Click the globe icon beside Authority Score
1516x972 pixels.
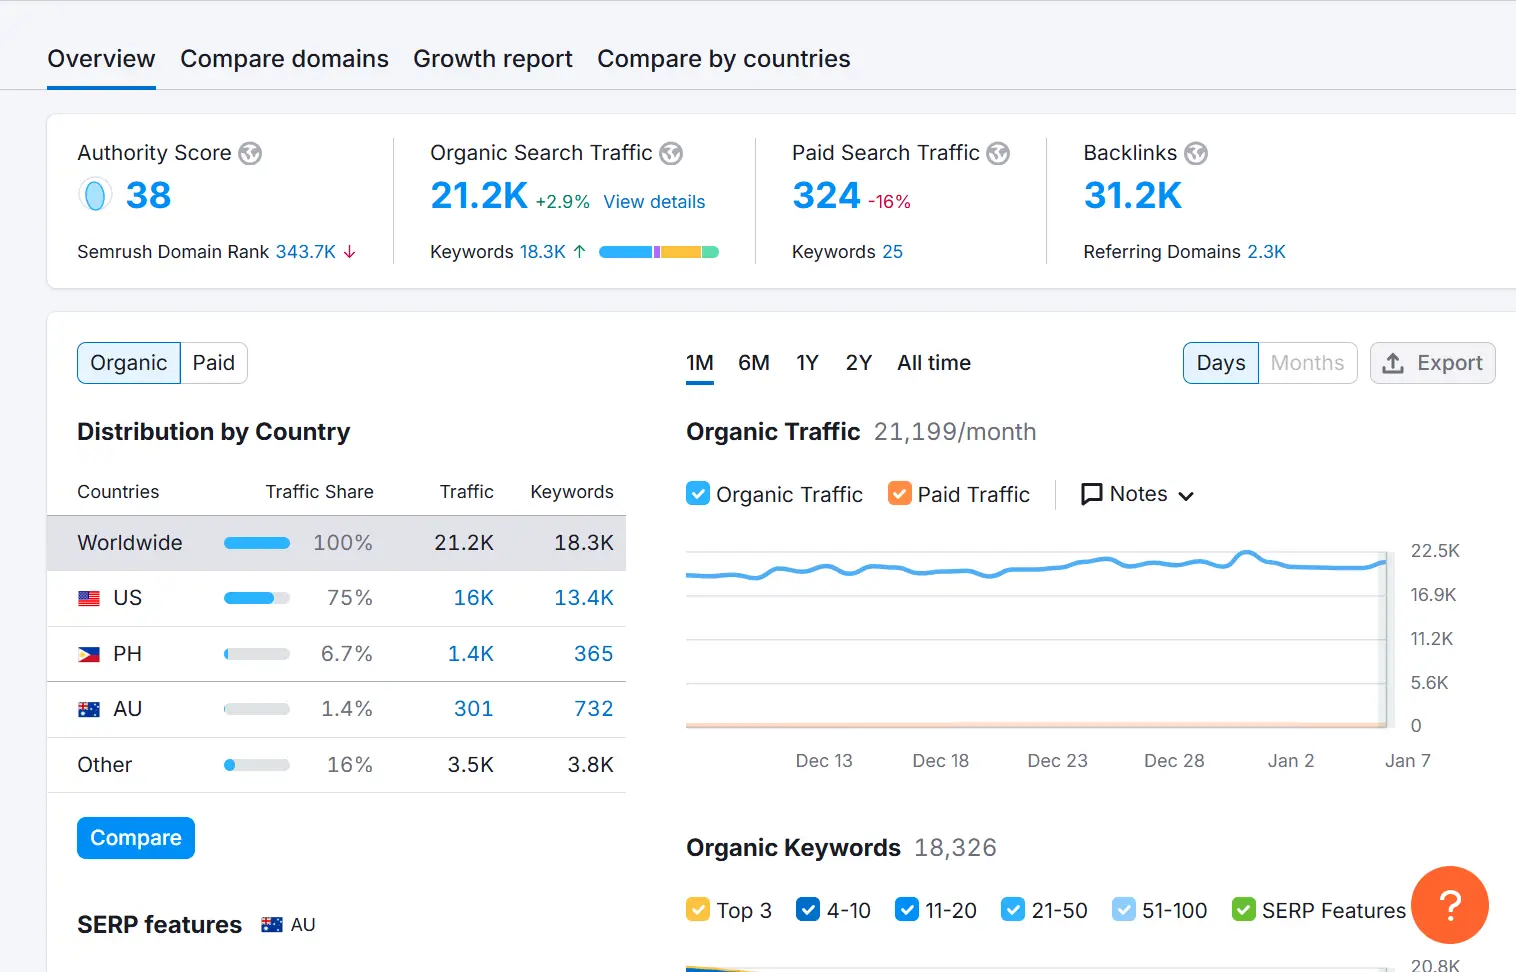click(x=250, y=153)
